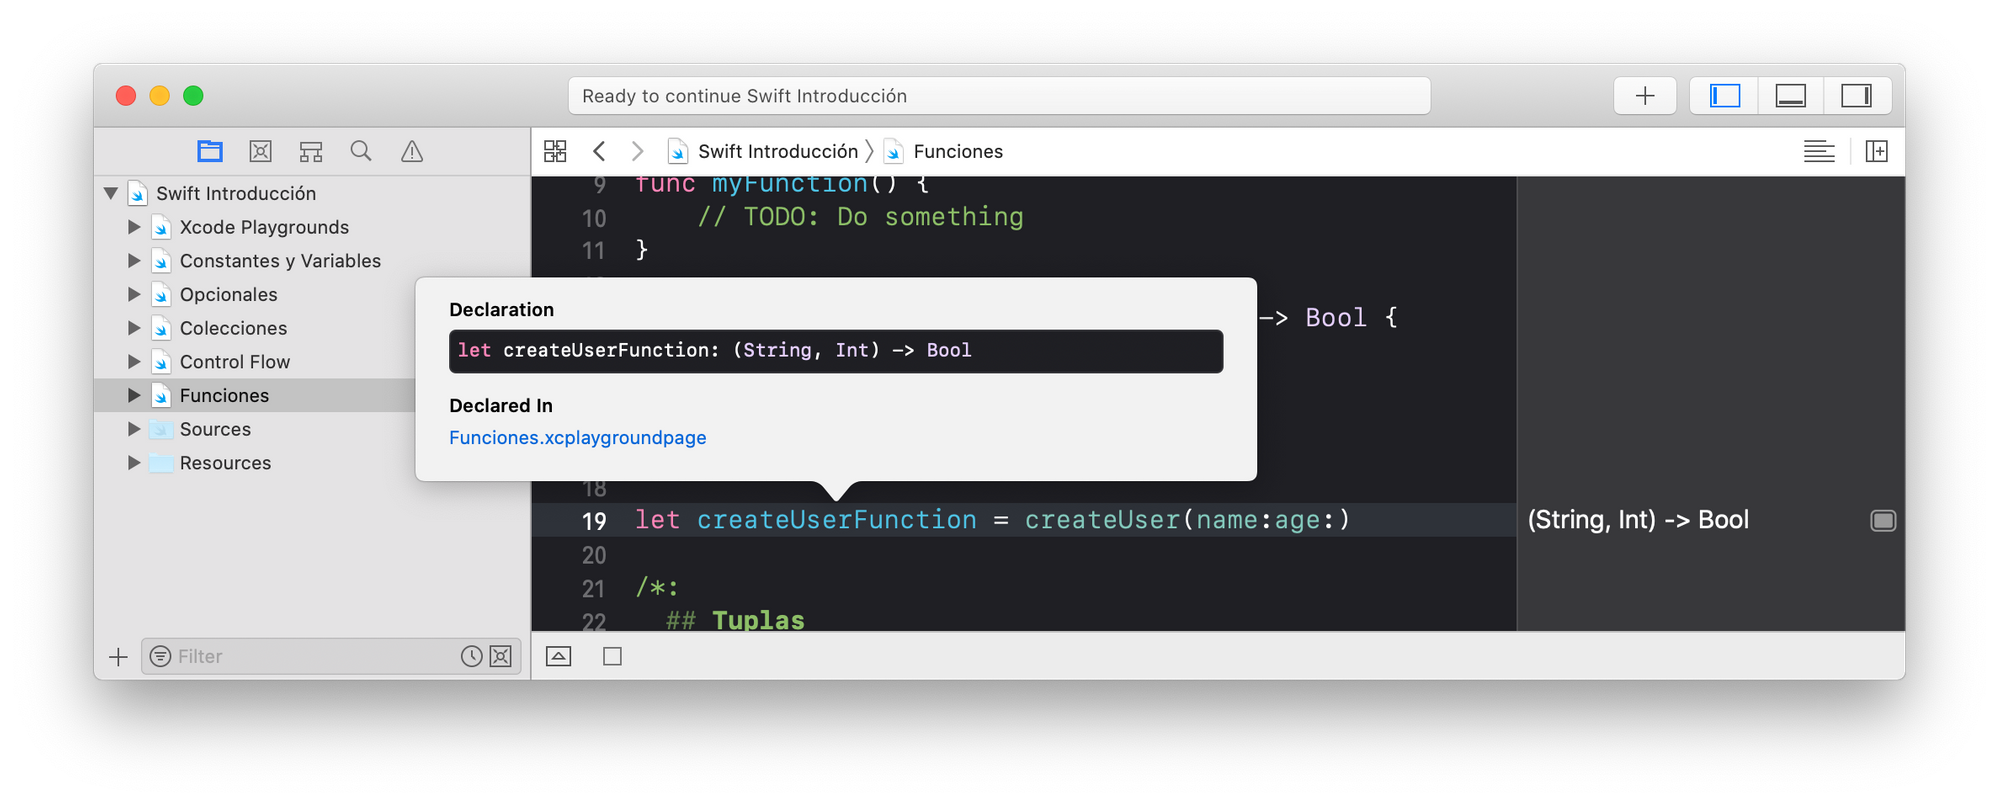This screenshot has width=2000, height=805.
Task: Toggle the right inspector panel
Action: pos(1857,96)
